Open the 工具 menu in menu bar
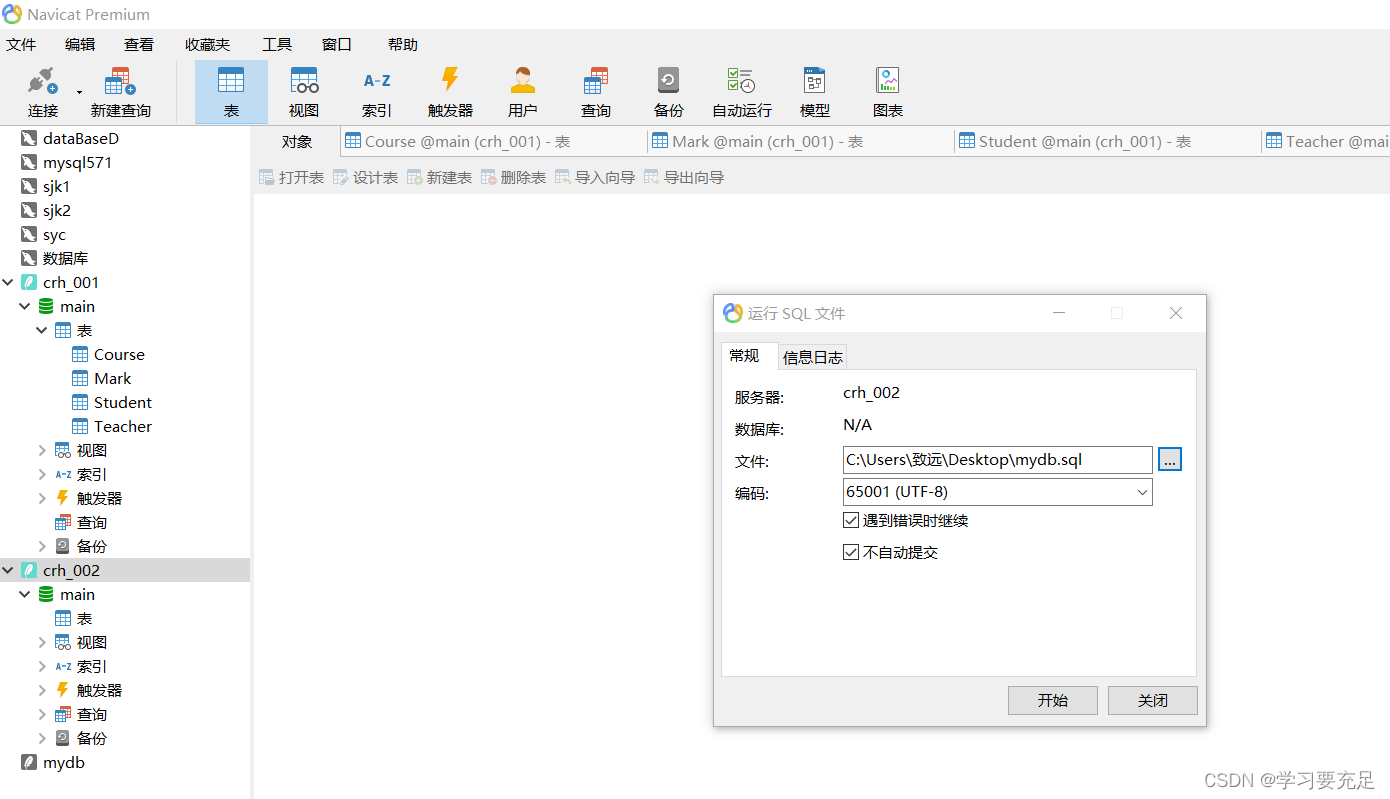The image size is (1390, 799). (276, 45)
